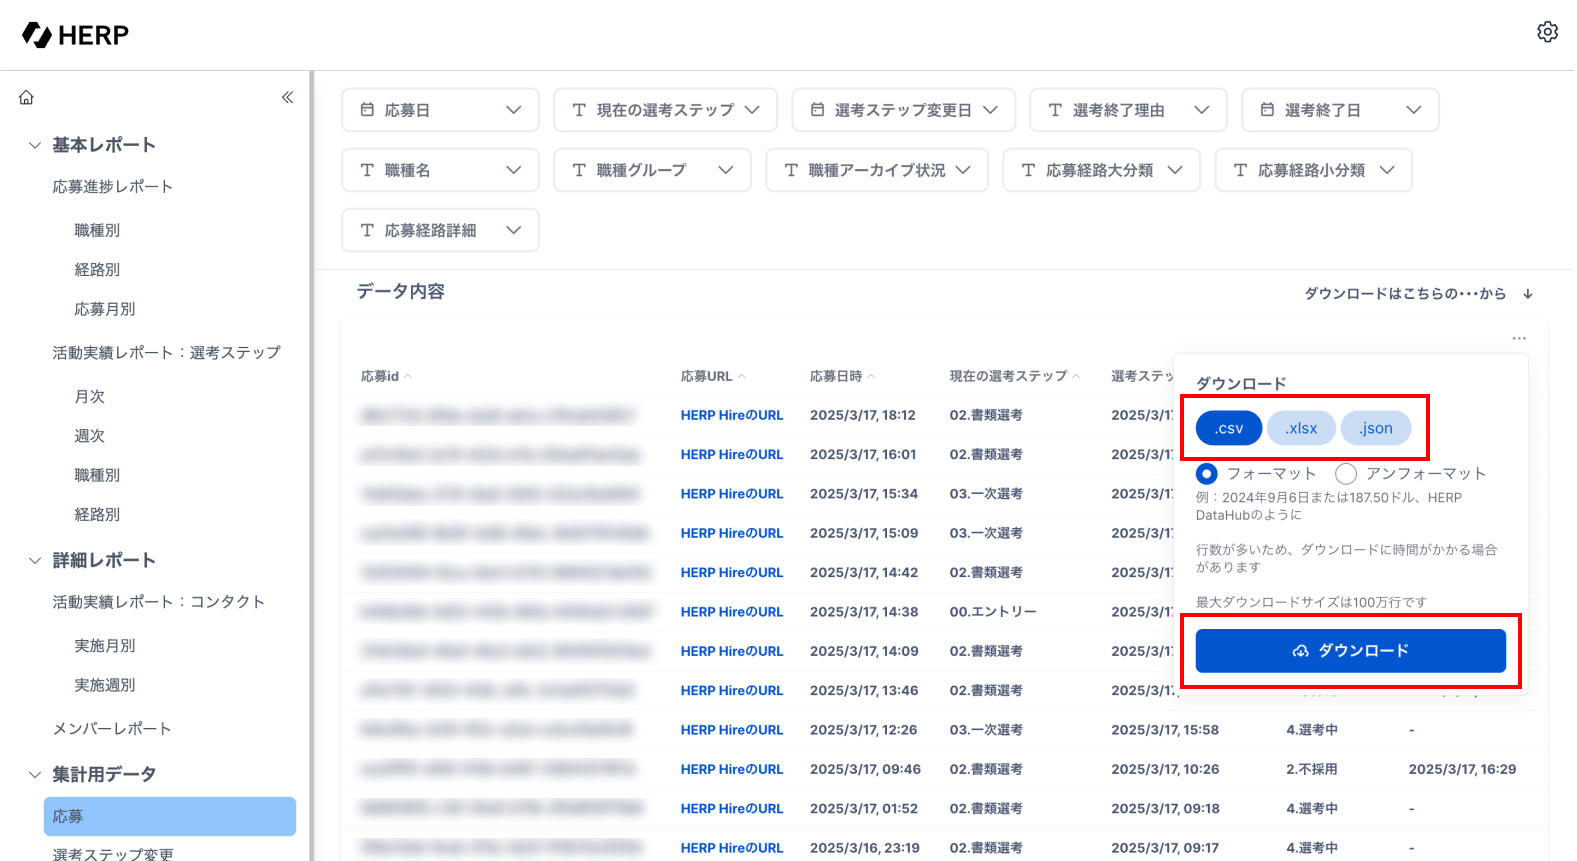The image size is (1577, 861).
Task: Choose .json download format
Action: tap(1375, 428)
